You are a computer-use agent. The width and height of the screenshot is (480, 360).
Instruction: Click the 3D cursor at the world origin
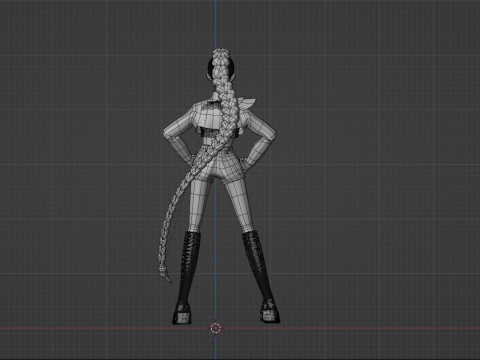click(x=216, y=328)
